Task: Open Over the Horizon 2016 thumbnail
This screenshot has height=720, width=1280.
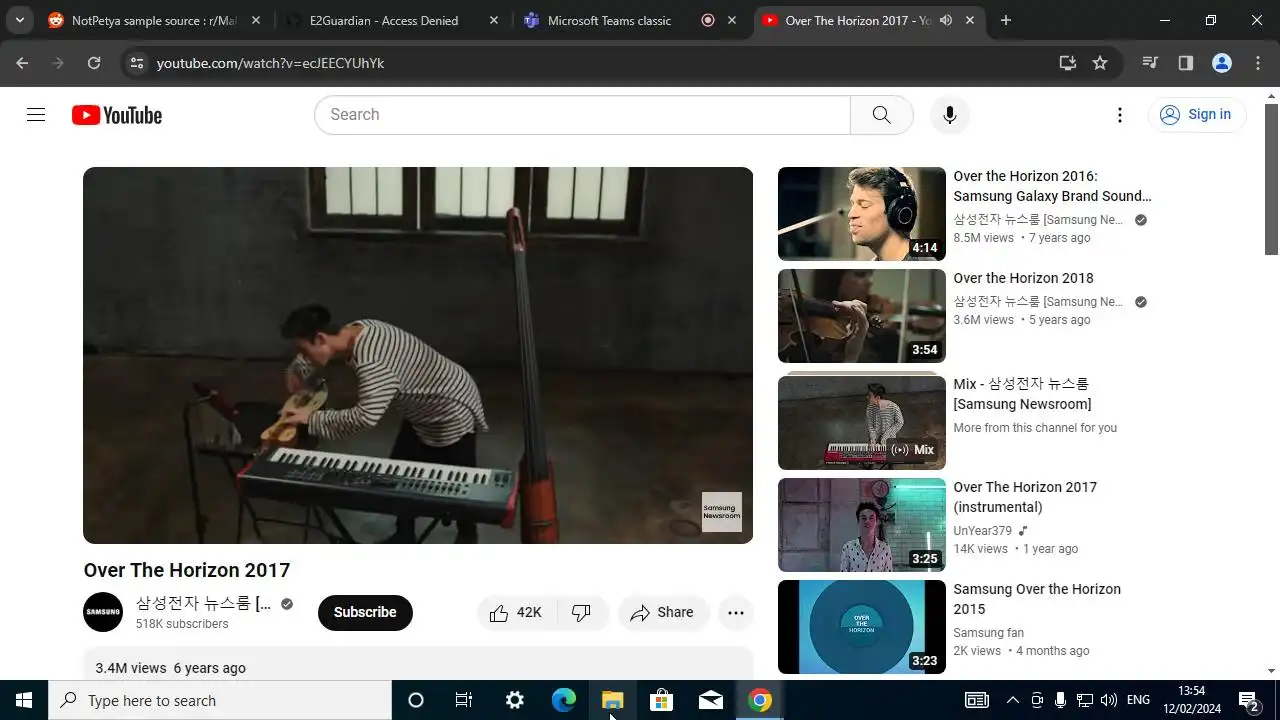Action: (862, 214)
